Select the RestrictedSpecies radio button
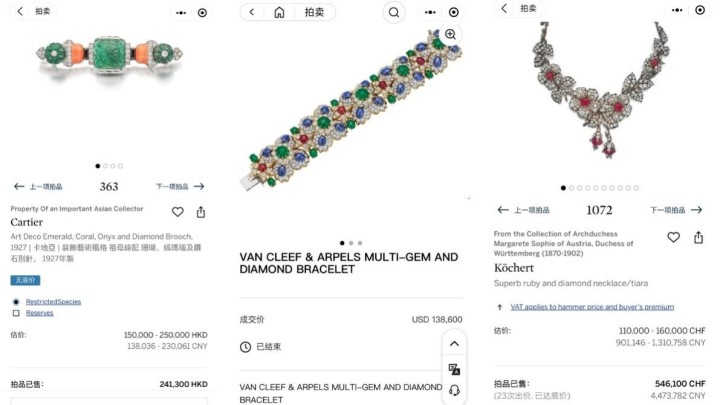This screenshot has width=720, height=405. 16,302
